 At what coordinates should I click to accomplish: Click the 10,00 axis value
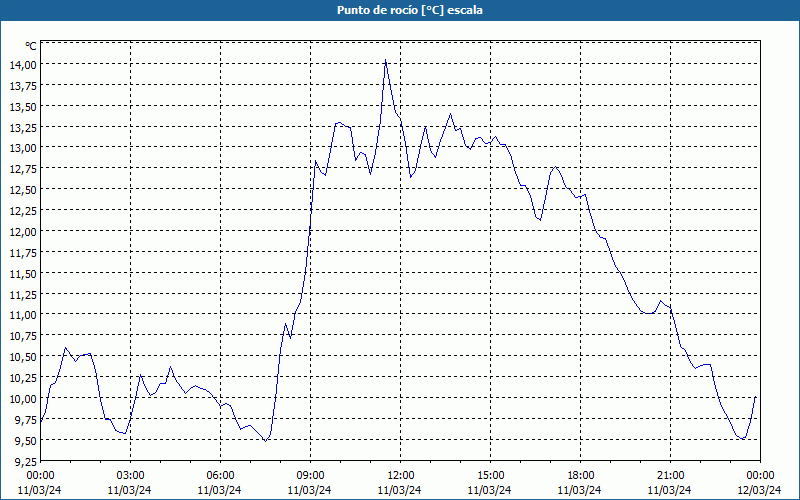(x=23, y=399)
